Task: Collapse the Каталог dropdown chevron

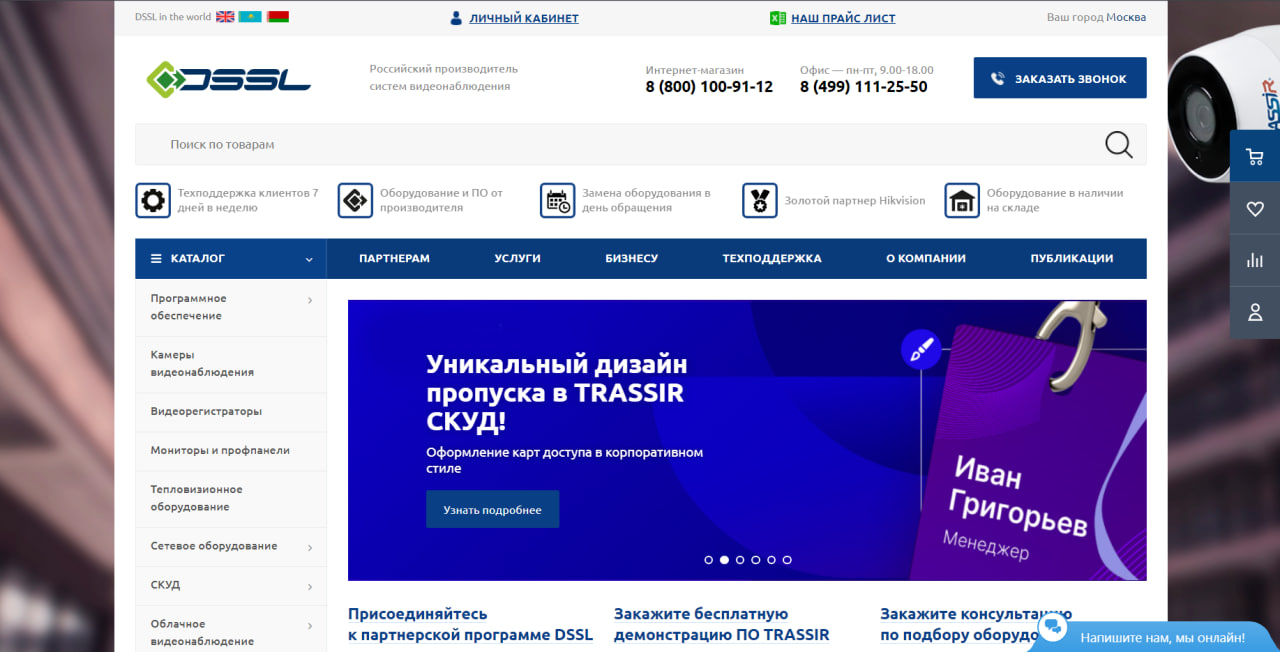Action: click(x=309, y=259)
